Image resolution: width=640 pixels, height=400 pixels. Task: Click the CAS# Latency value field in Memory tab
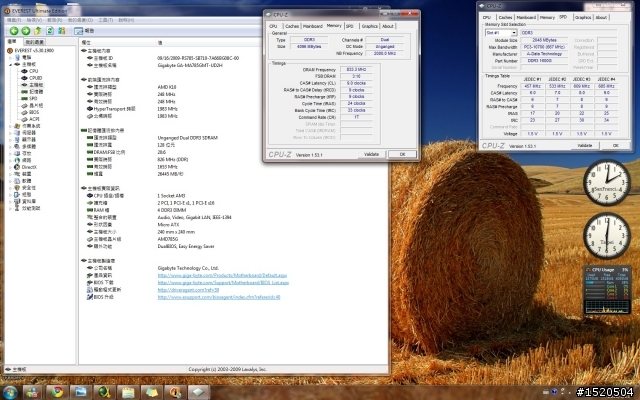pyautogui.click(x=356, y=83)
